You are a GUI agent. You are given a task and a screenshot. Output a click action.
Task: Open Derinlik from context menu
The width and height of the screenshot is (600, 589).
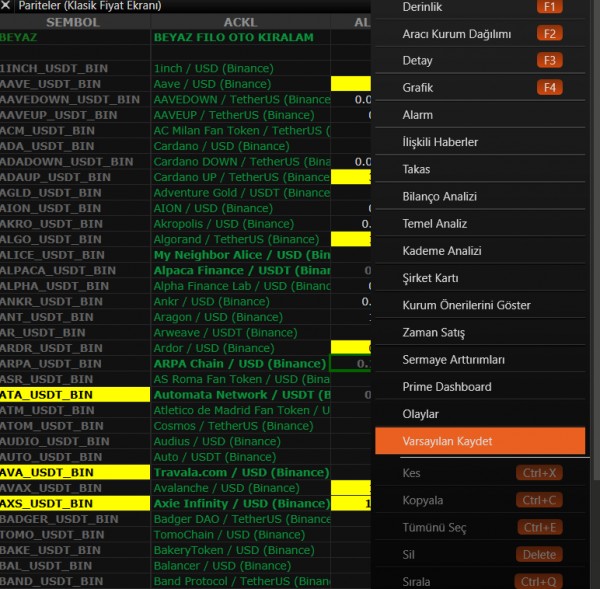point(480,7)
